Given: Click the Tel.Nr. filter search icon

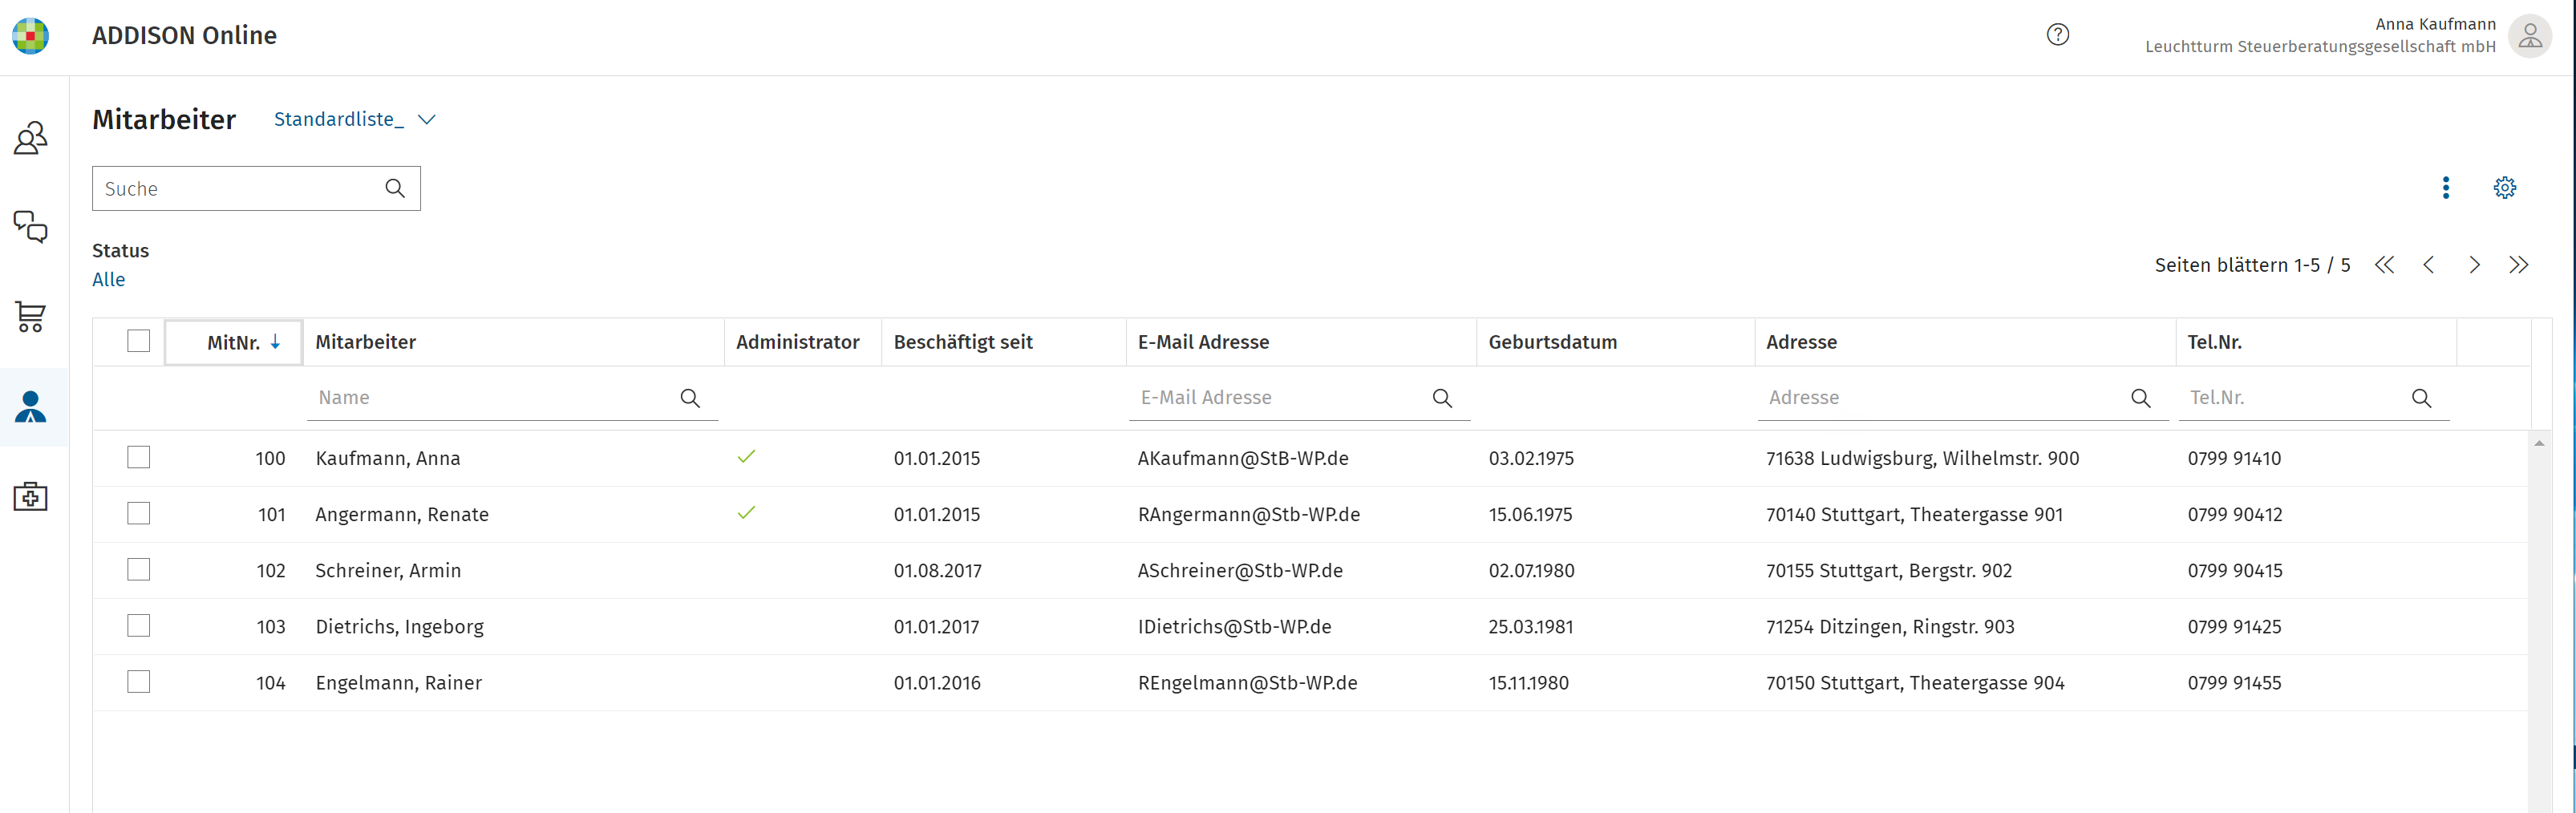Looking at the screenshot, I should 2422,398.
